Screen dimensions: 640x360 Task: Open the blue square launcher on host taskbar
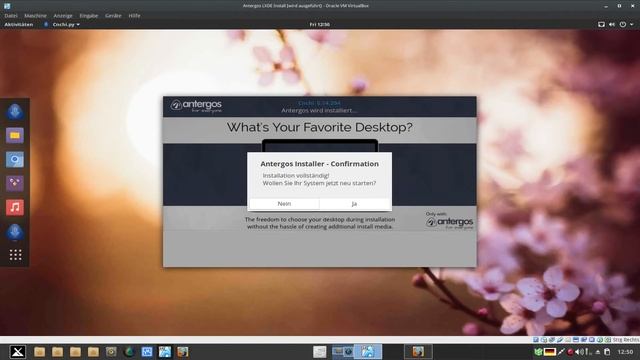coord(147,352)
